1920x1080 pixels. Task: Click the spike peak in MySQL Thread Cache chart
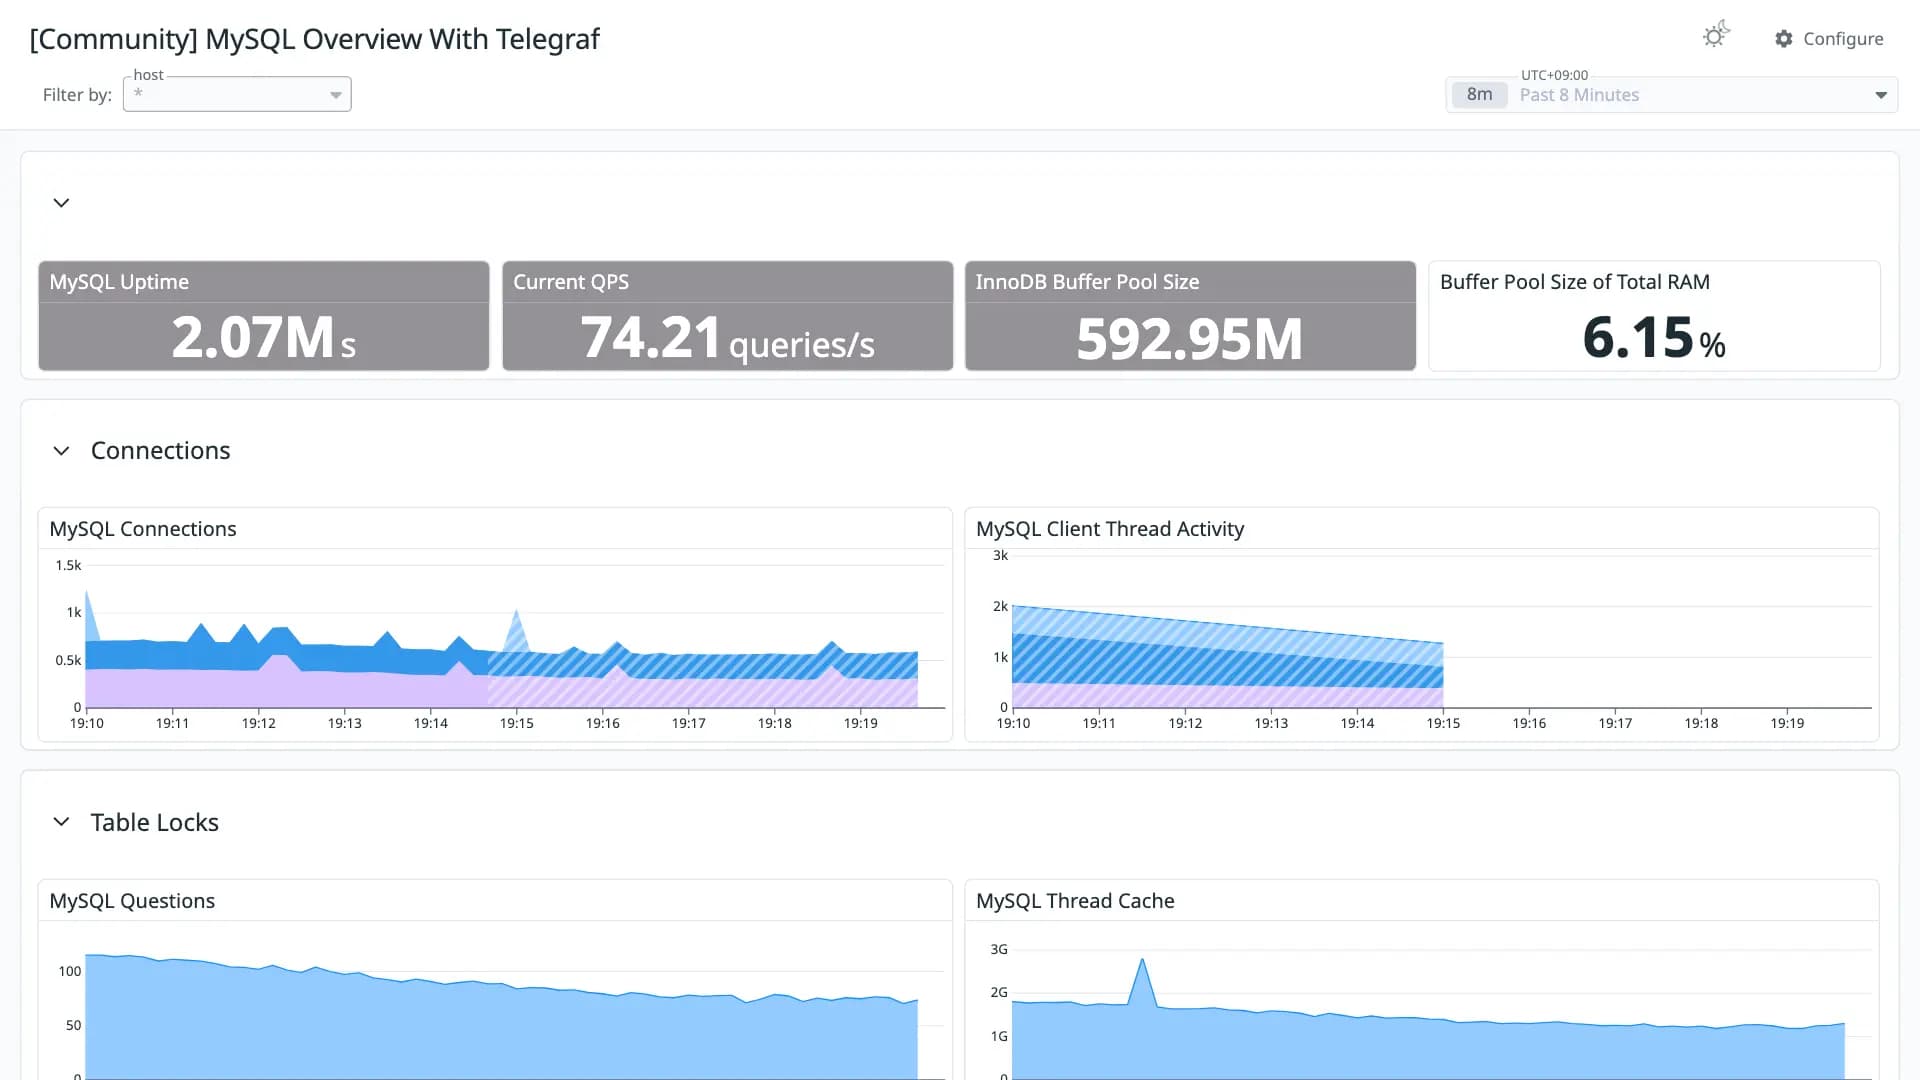click(x=1142, y=960)
